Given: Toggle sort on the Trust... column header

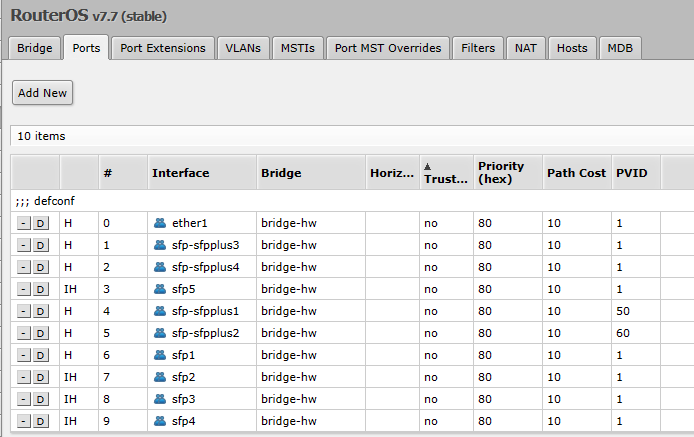Looking at the screenshot, I should click(x=446, y=173).
